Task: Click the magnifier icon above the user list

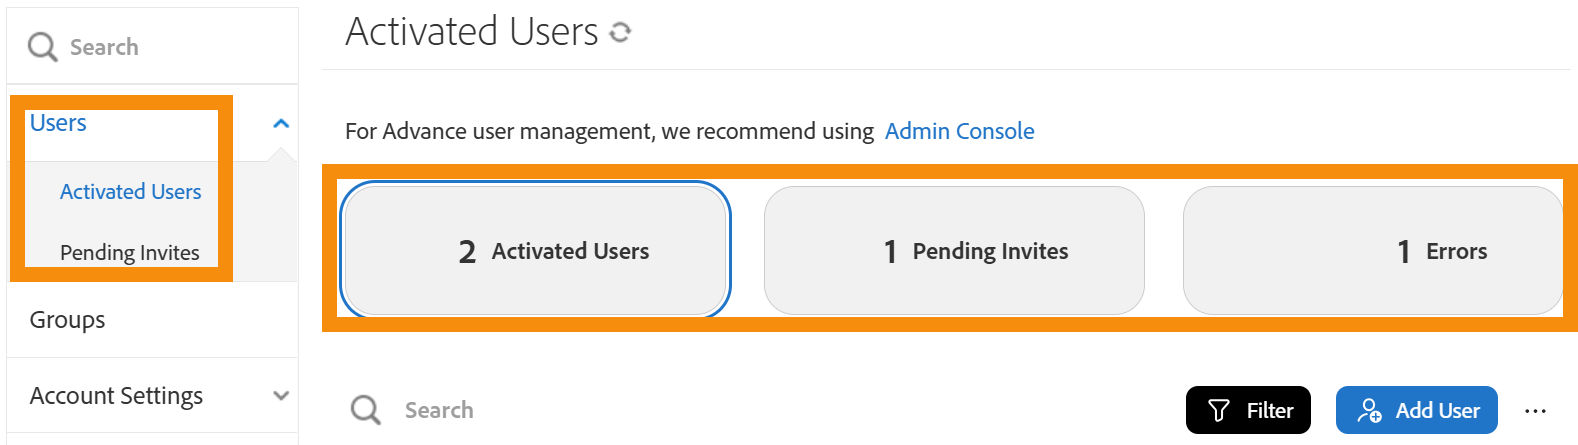Action: tap(365, 410)
